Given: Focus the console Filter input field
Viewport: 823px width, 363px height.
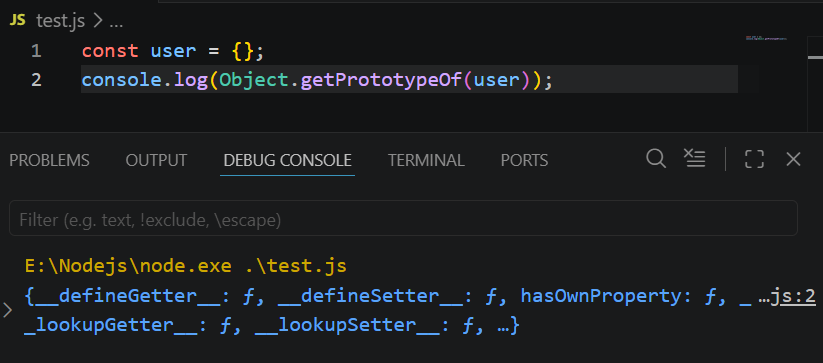Looking at the screenshot, I should [403, 218].
